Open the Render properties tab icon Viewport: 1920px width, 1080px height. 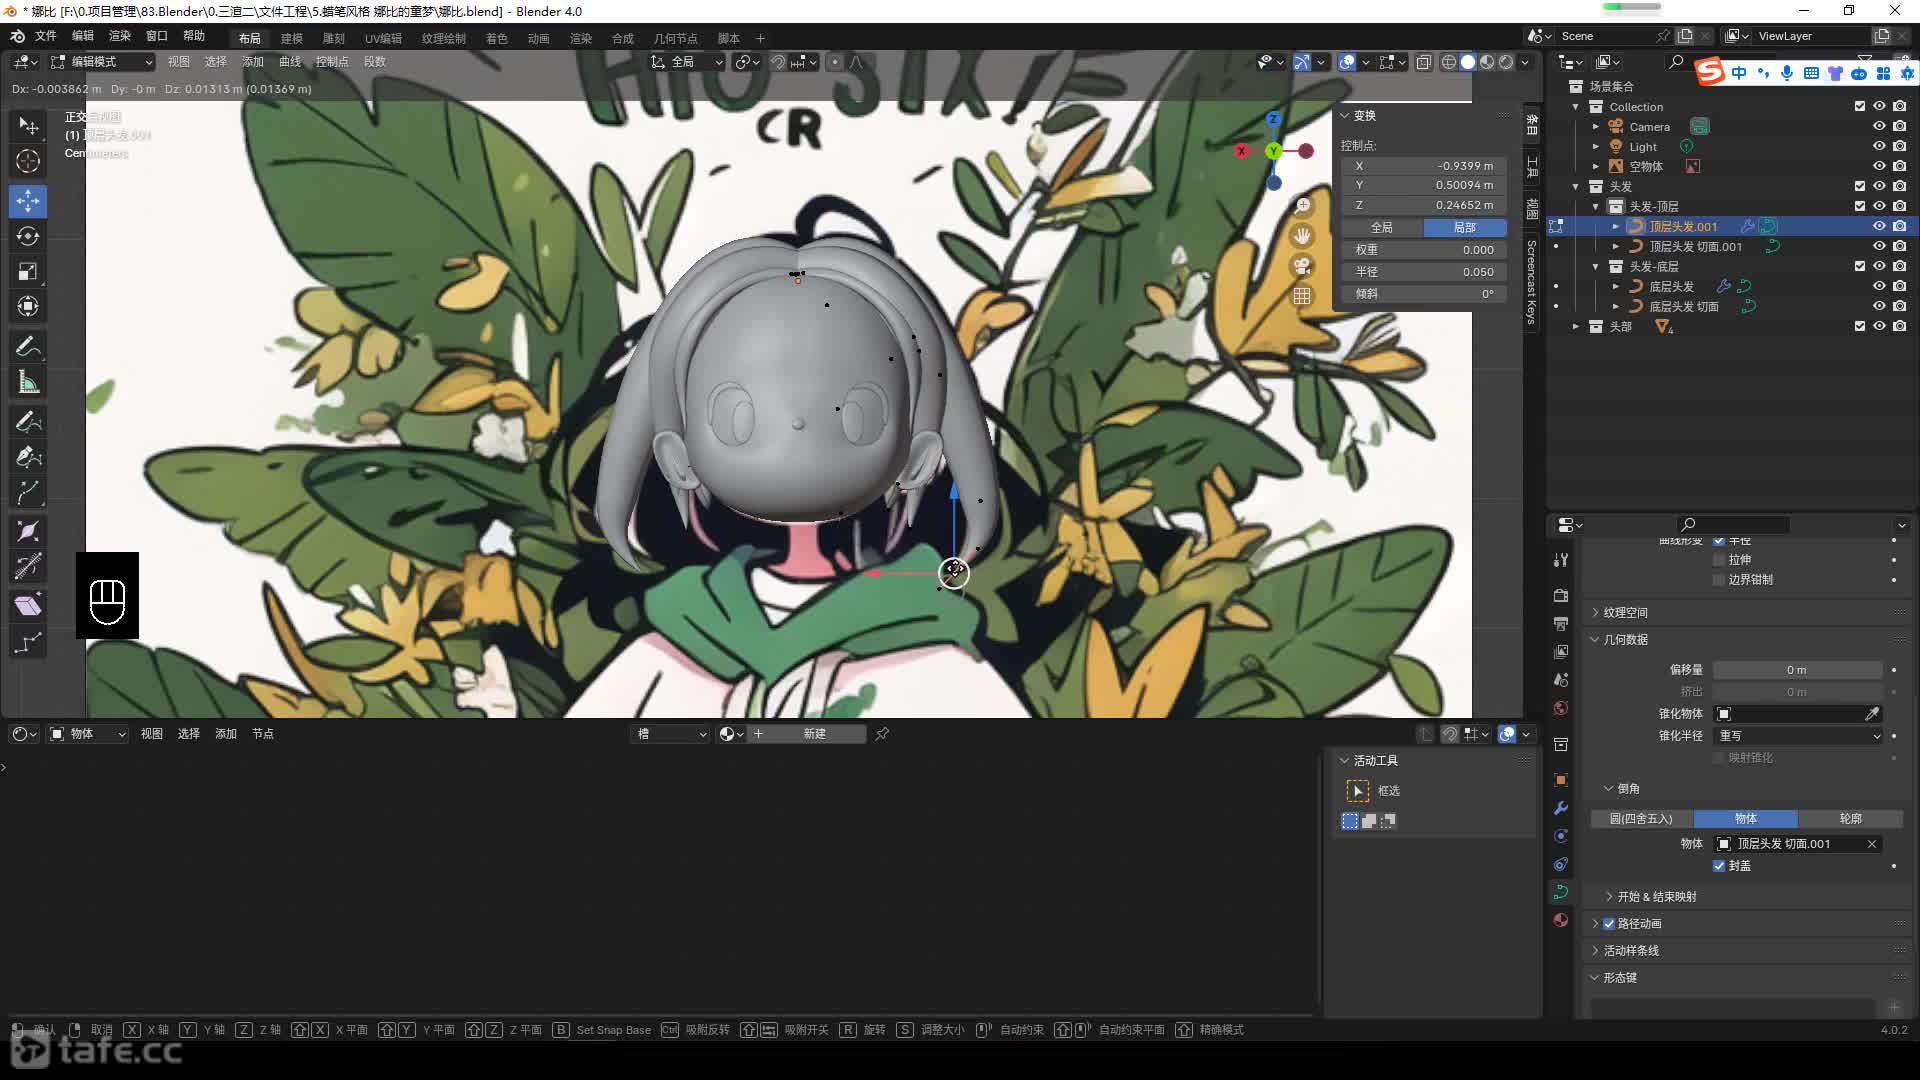[x=1561, y=595]
